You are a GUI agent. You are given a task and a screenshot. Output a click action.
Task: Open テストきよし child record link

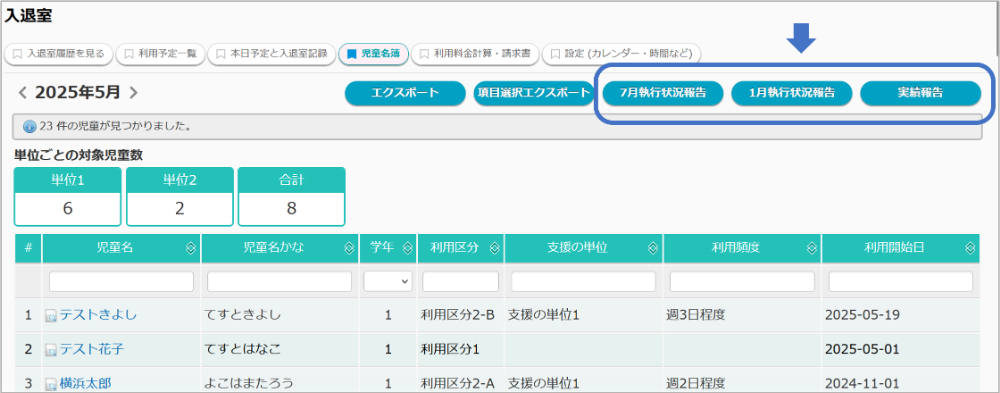pyautogui.click(x=98, y=315)
